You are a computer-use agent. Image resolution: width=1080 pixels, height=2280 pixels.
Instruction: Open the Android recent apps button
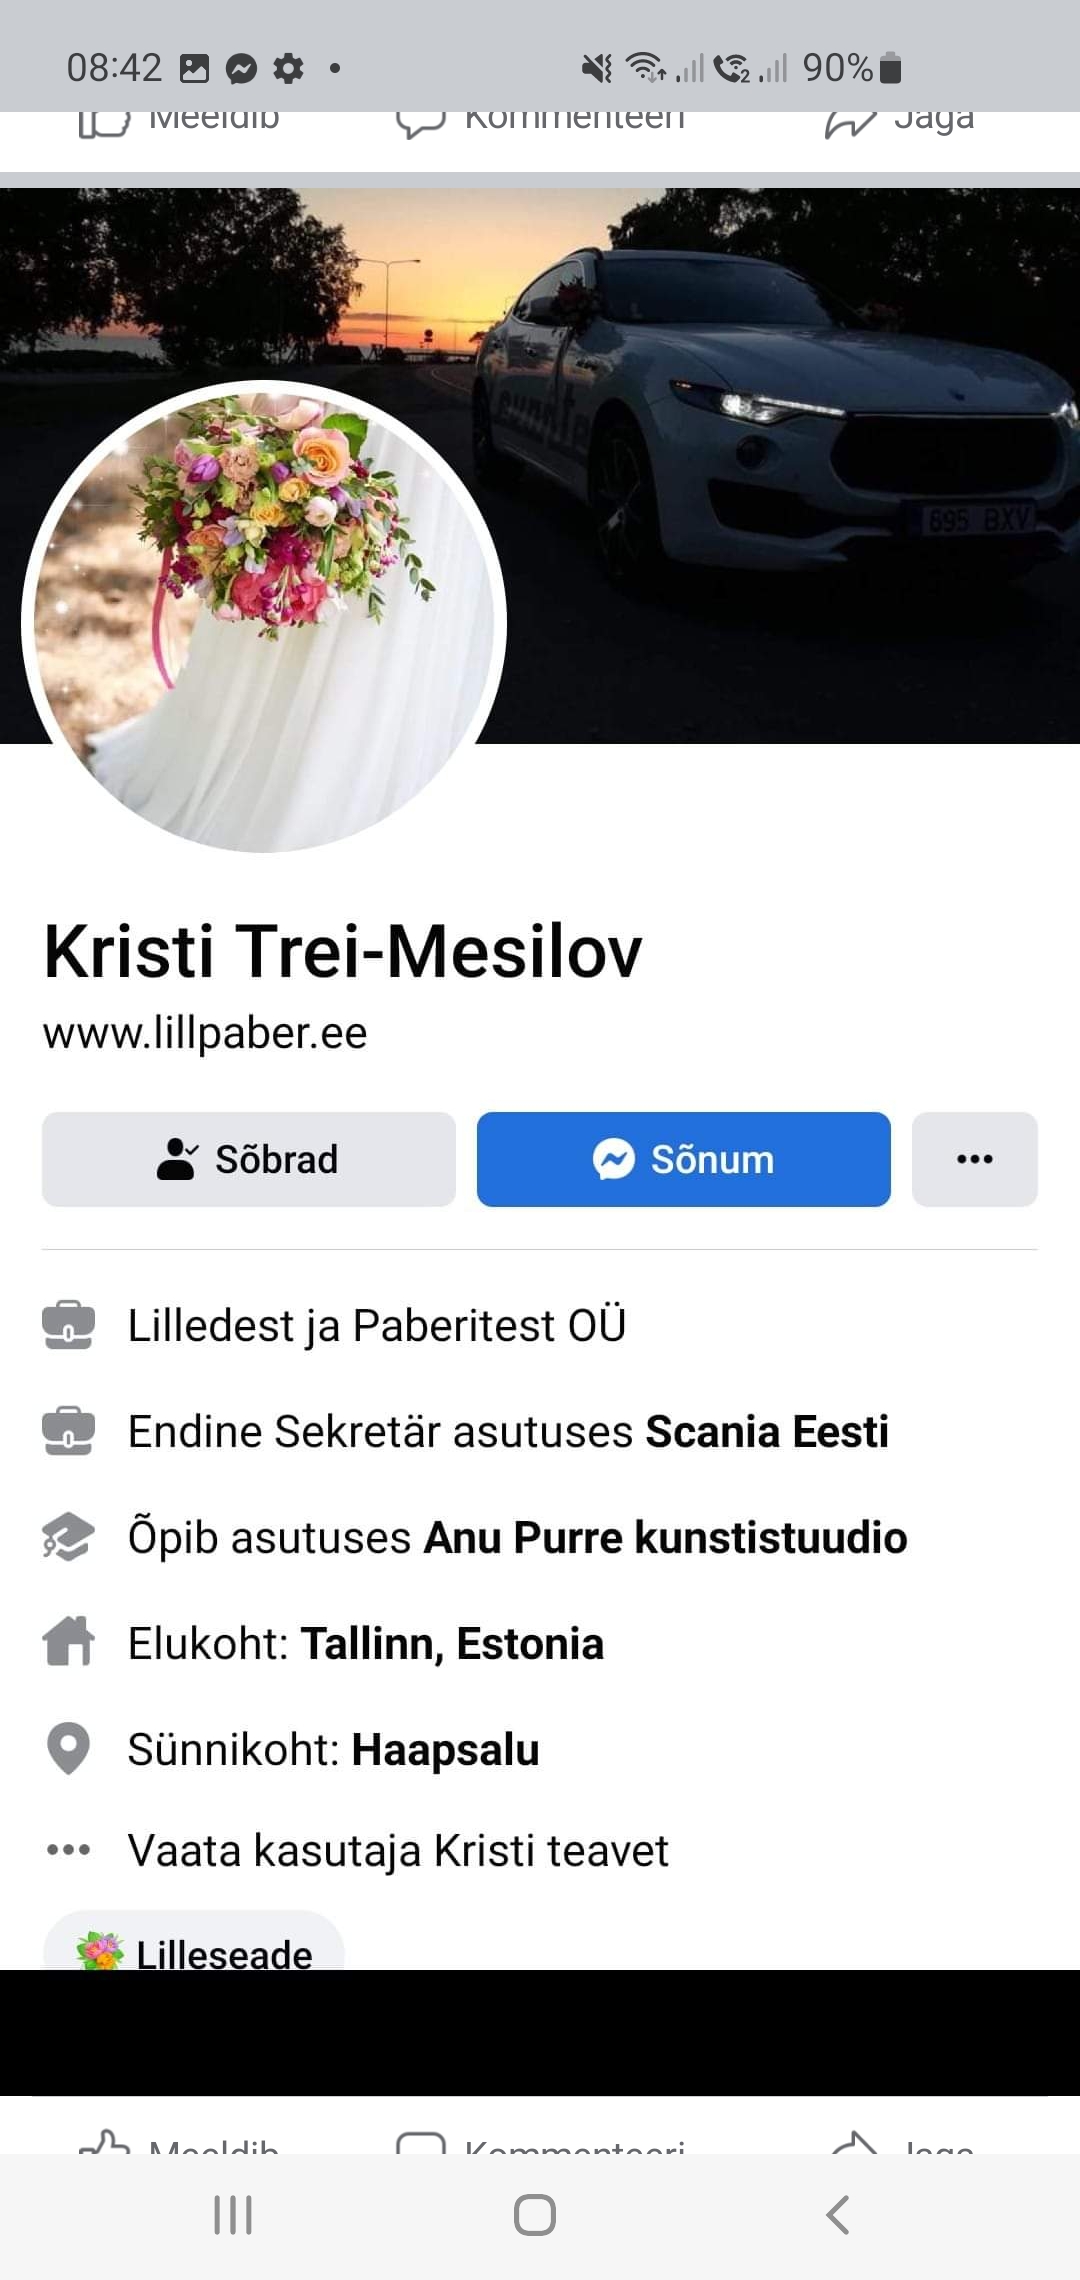(233, 2215)
